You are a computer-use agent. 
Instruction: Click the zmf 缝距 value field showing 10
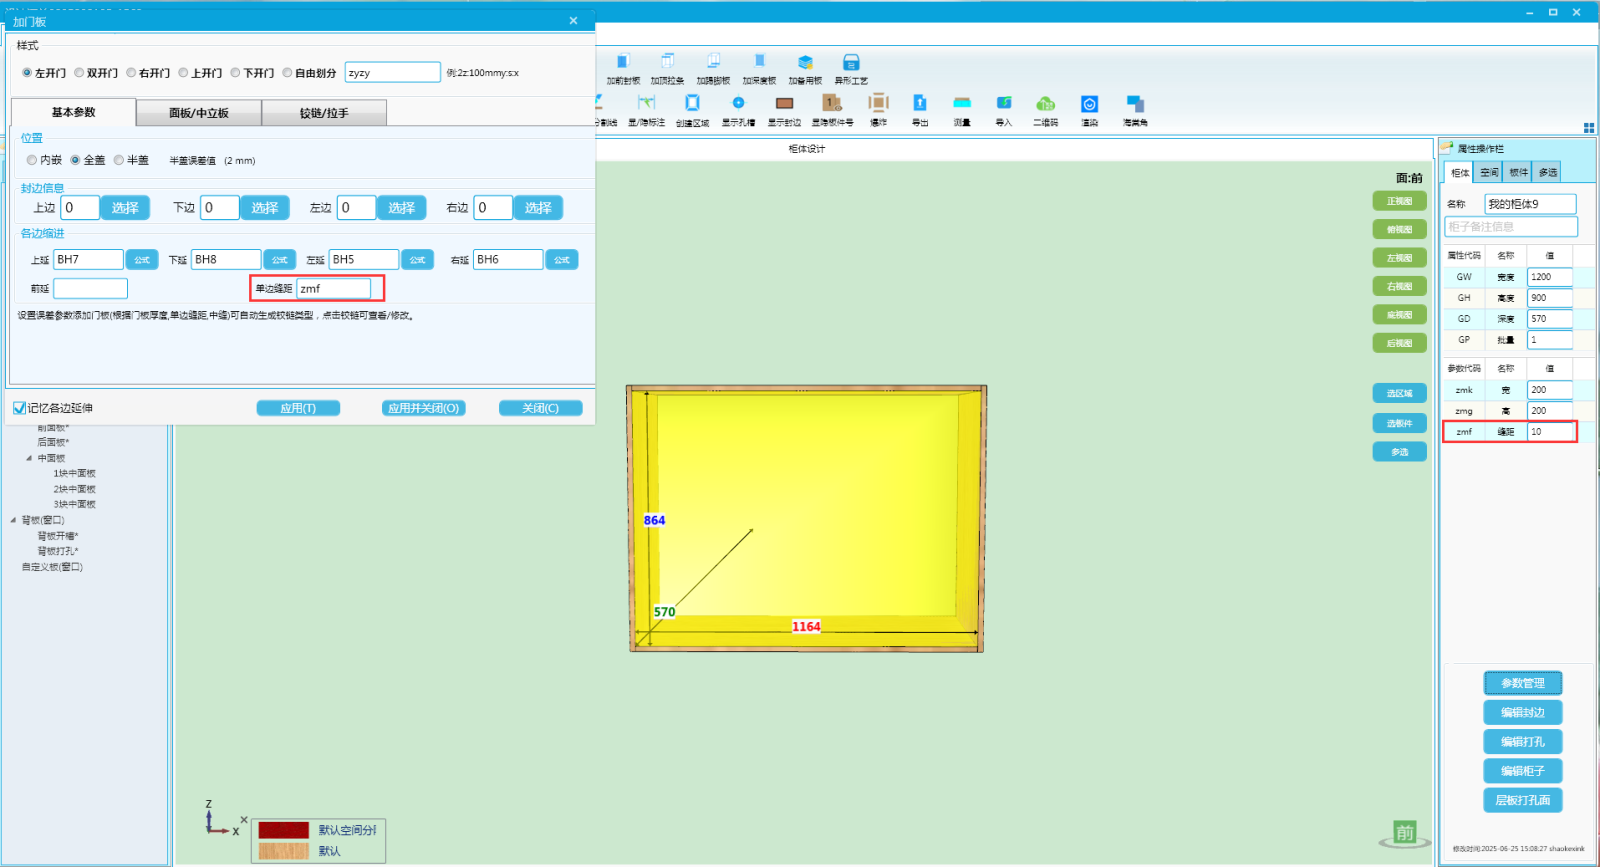click(1550, 432)
